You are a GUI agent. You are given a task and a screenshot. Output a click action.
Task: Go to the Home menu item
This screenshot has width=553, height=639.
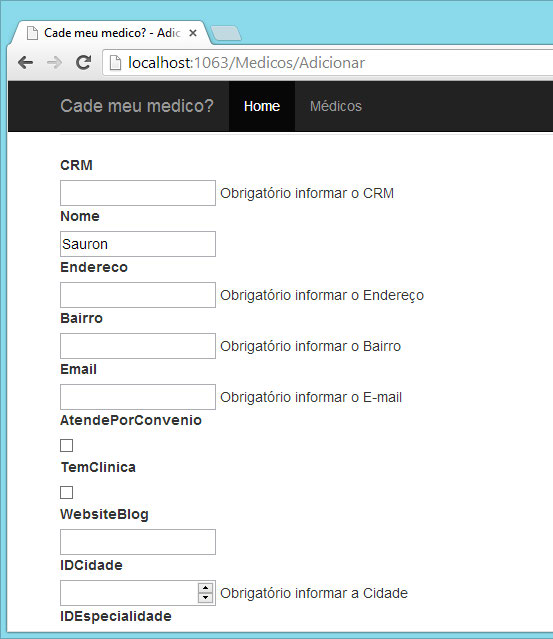point(262,106)
